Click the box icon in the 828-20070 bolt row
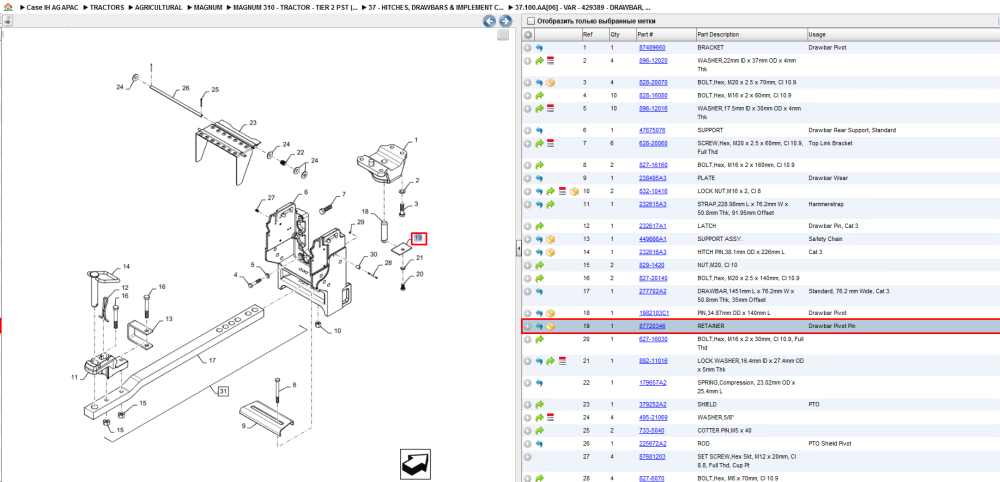The width and height of the screenshot is (1000, 482). click(x=550, y=83)
